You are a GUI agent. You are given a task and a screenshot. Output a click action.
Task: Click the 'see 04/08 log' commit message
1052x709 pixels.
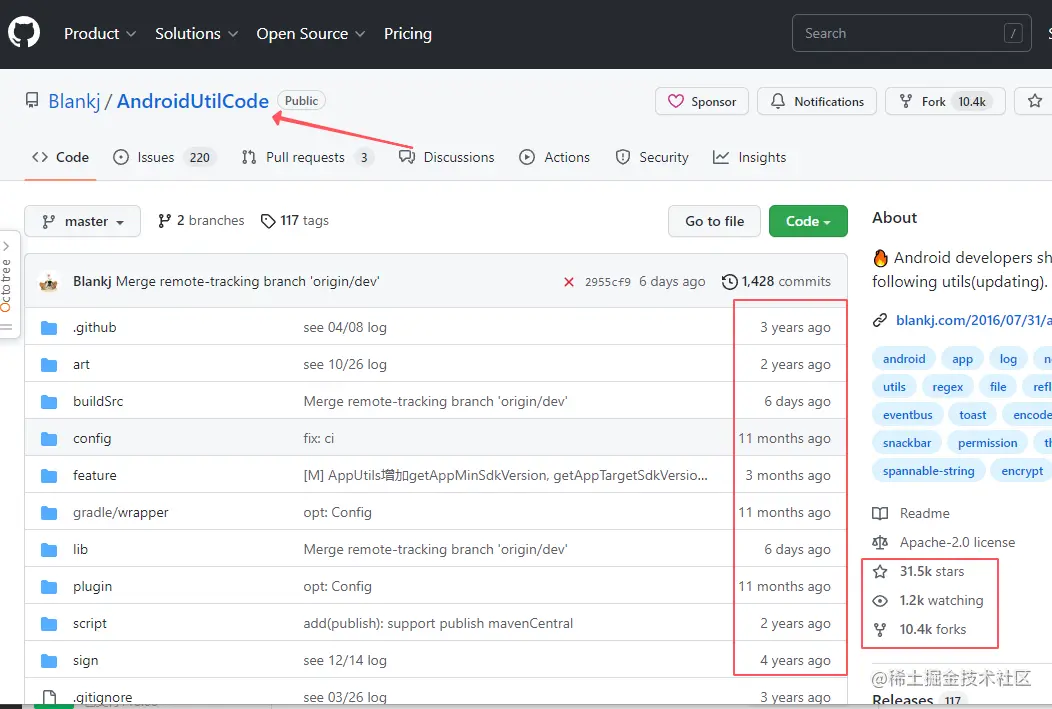point(345,327)
